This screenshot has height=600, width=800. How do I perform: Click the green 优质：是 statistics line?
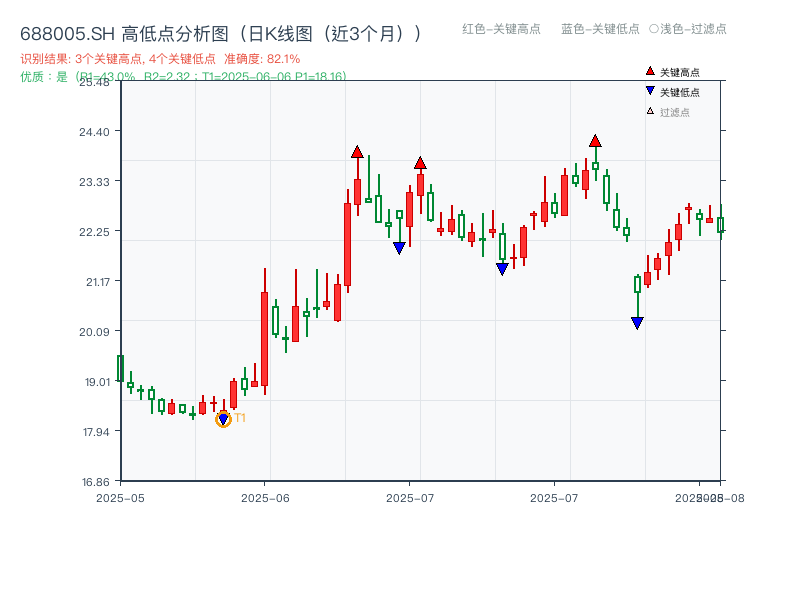click(100, 74)
